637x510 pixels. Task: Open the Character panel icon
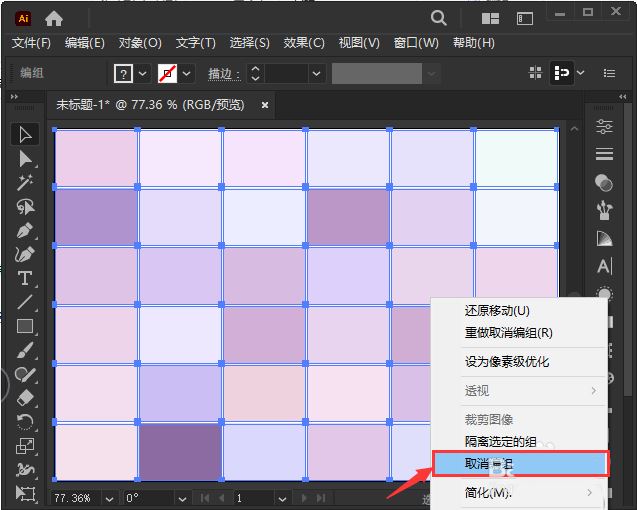pyautogui.click(x=604, y=266)
